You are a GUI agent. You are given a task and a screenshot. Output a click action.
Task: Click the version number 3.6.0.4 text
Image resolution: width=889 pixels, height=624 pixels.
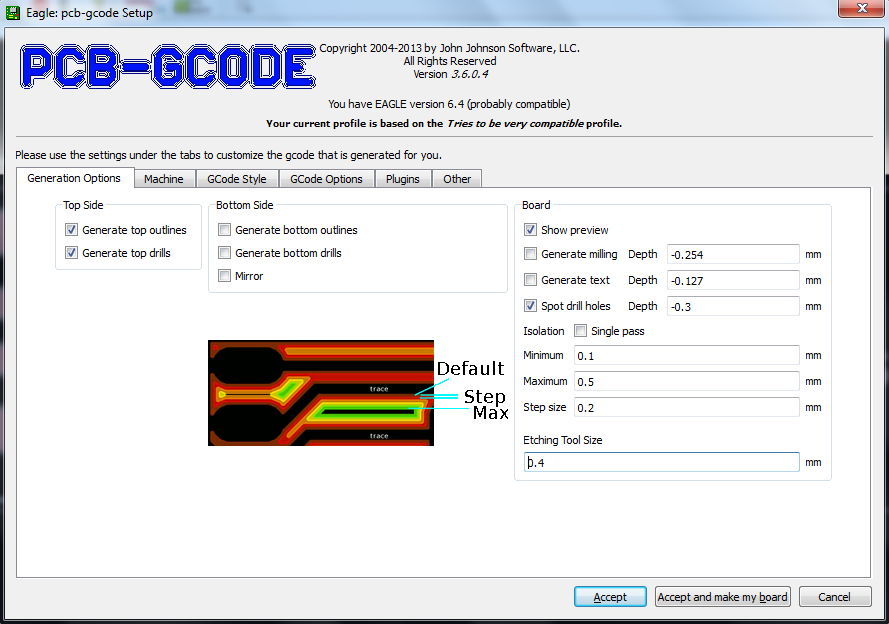(469, 74)
